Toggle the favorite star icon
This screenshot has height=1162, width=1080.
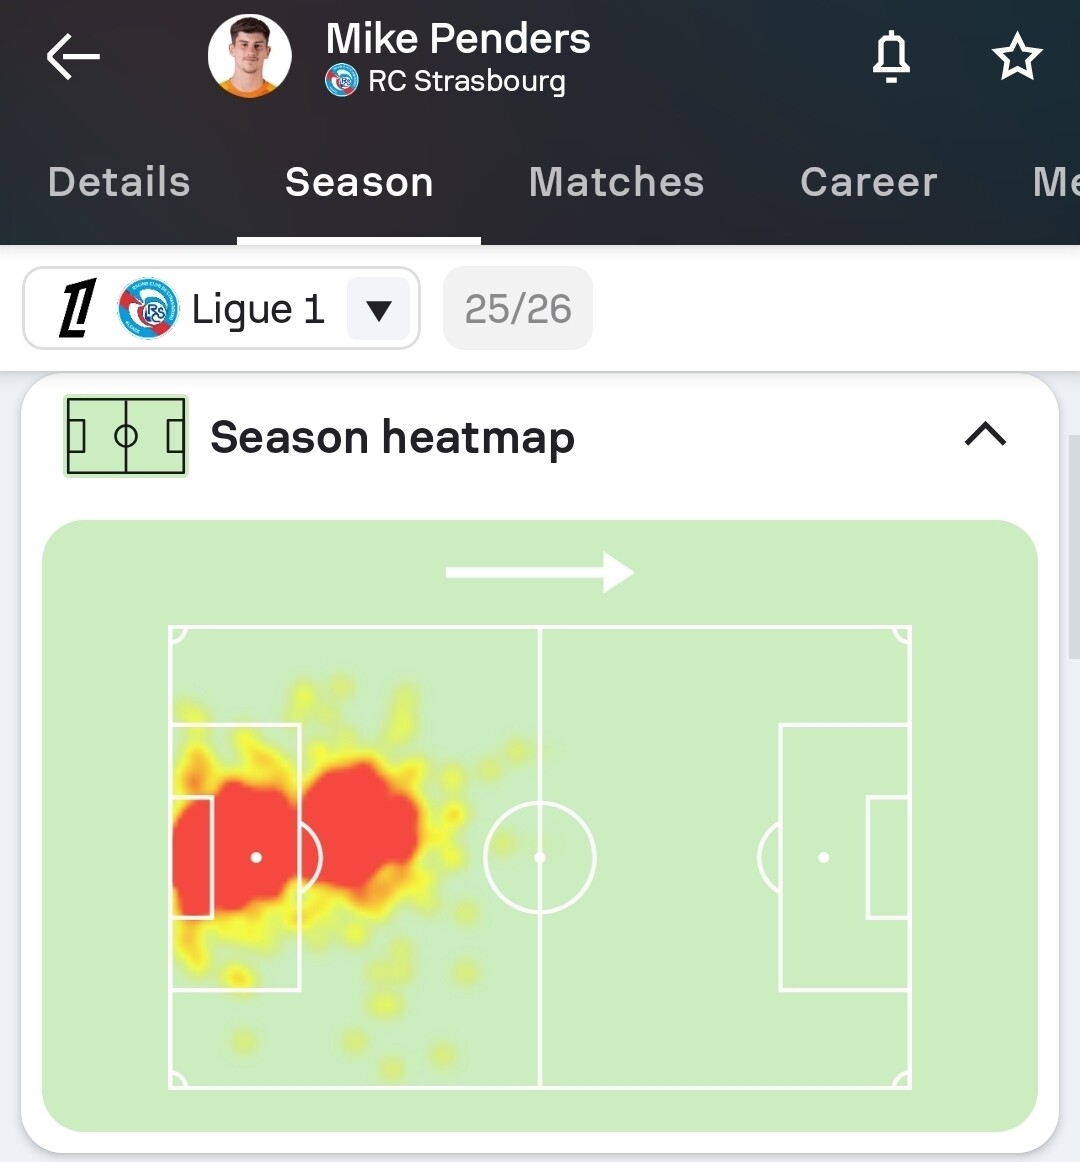[x=1017, y=56]
